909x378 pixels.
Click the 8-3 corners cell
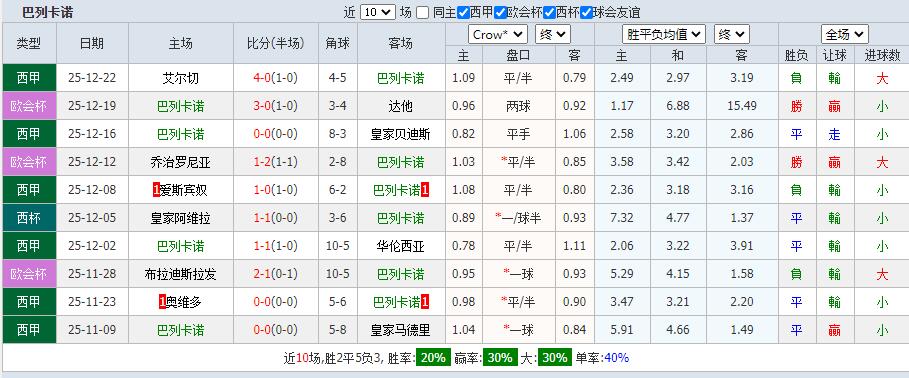[338, 134]
